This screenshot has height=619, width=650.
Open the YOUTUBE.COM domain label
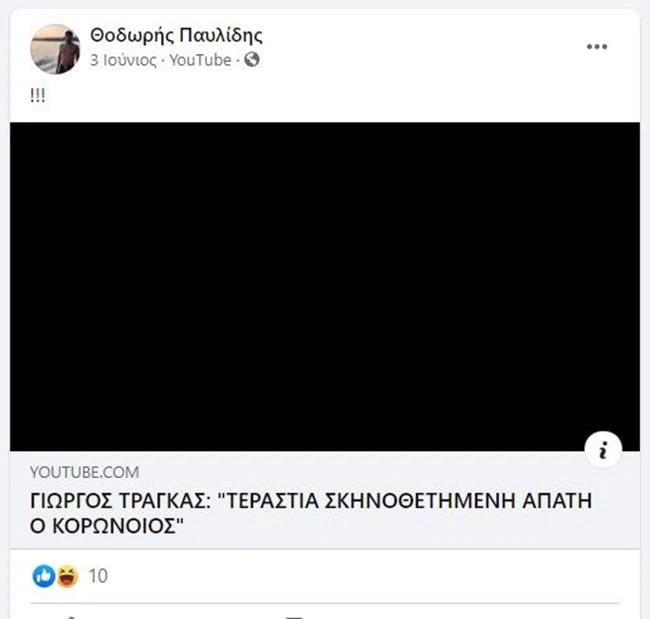[x=85, y=473]
